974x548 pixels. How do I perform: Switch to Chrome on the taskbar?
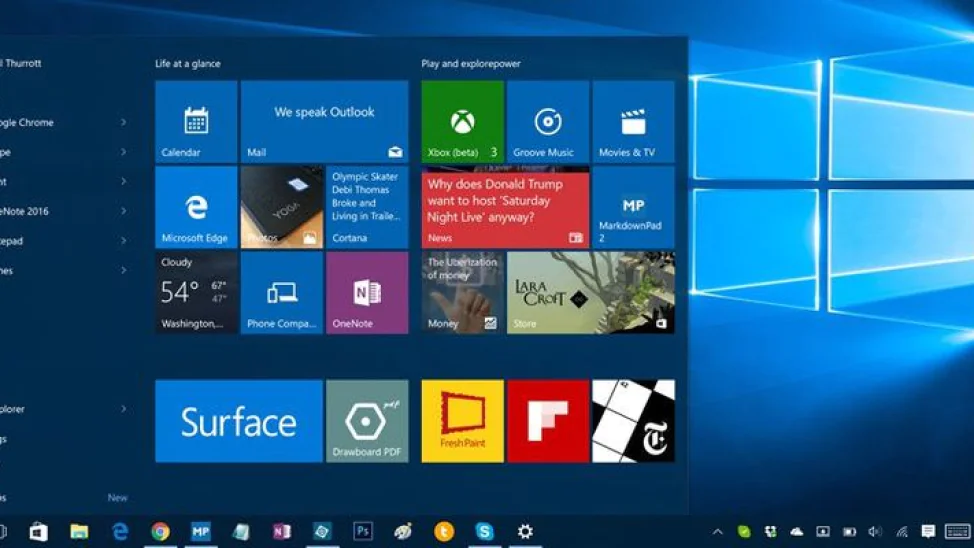click(160, 532)
